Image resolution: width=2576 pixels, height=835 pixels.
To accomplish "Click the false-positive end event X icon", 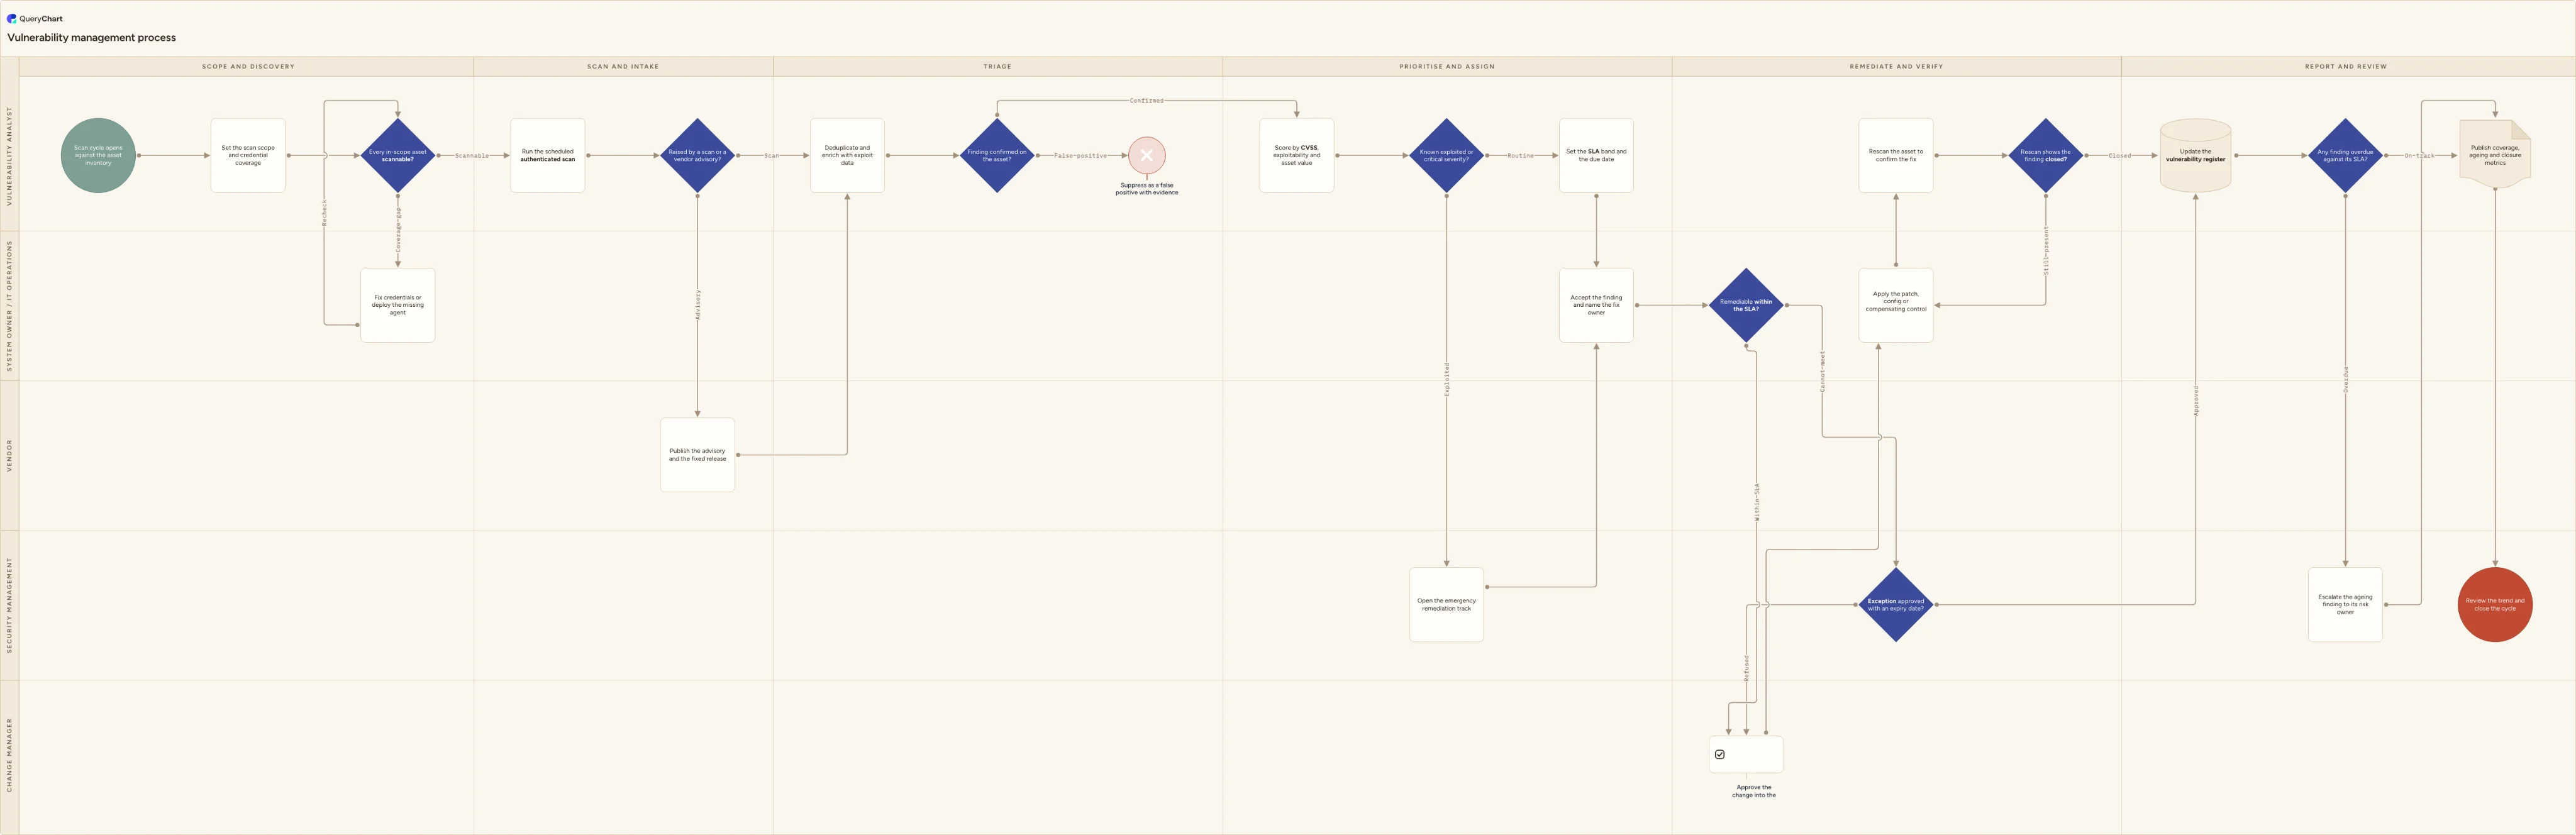I will (1147, 155).
